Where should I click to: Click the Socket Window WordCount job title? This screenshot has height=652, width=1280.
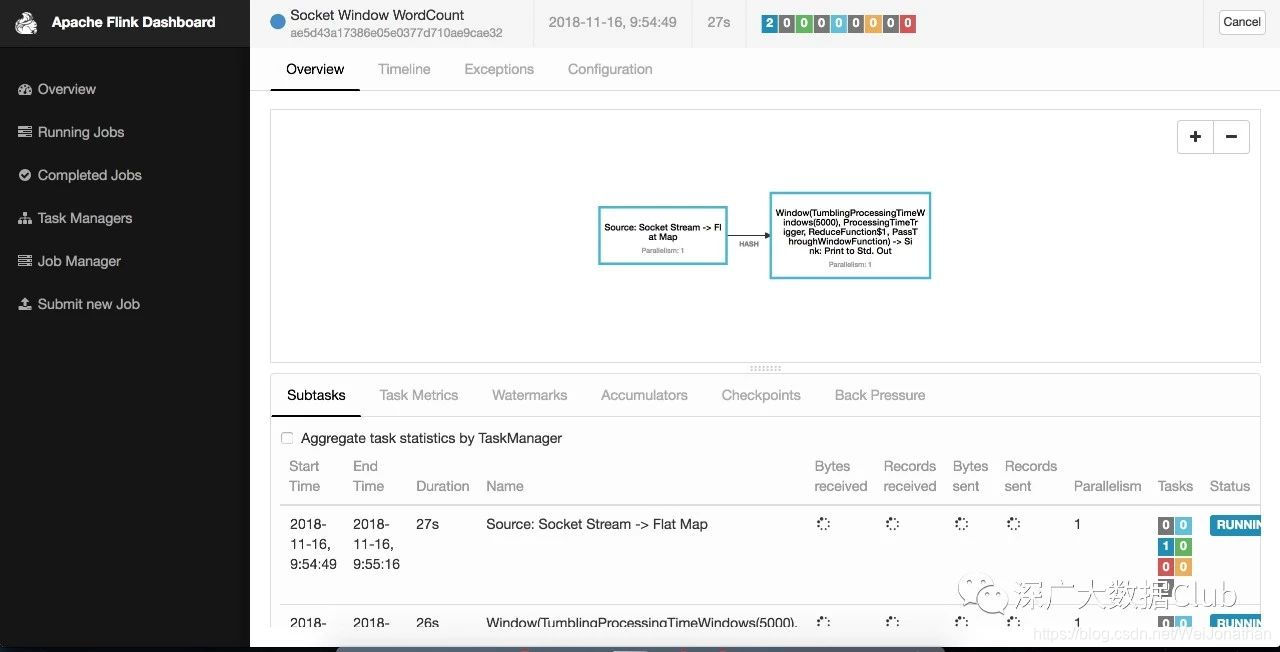click(377, 15)
